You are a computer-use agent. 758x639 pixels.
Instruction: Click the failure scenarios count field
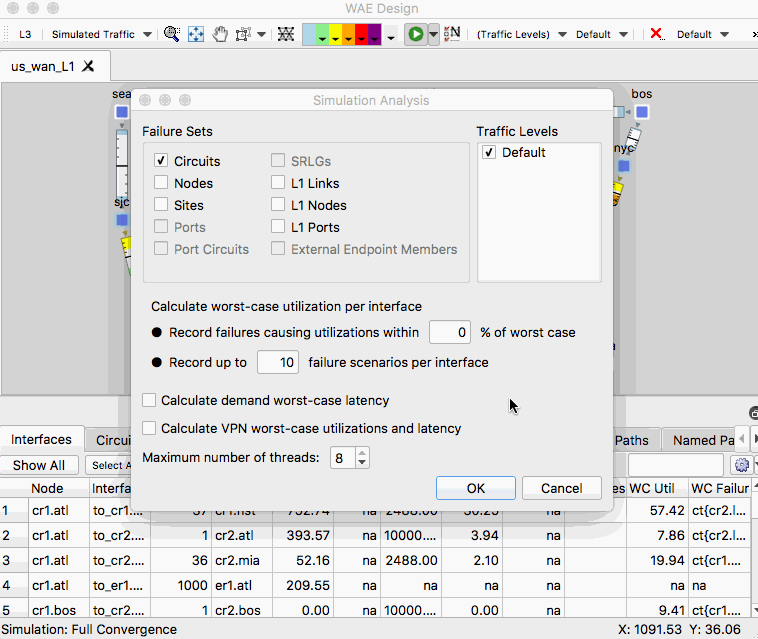[x=277, y=362]
